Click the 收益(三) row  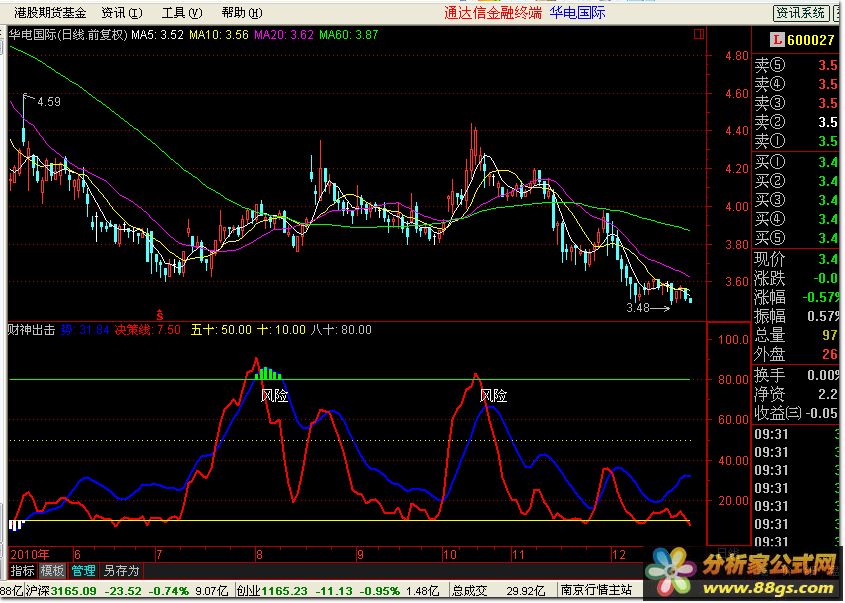click(796, 413)
